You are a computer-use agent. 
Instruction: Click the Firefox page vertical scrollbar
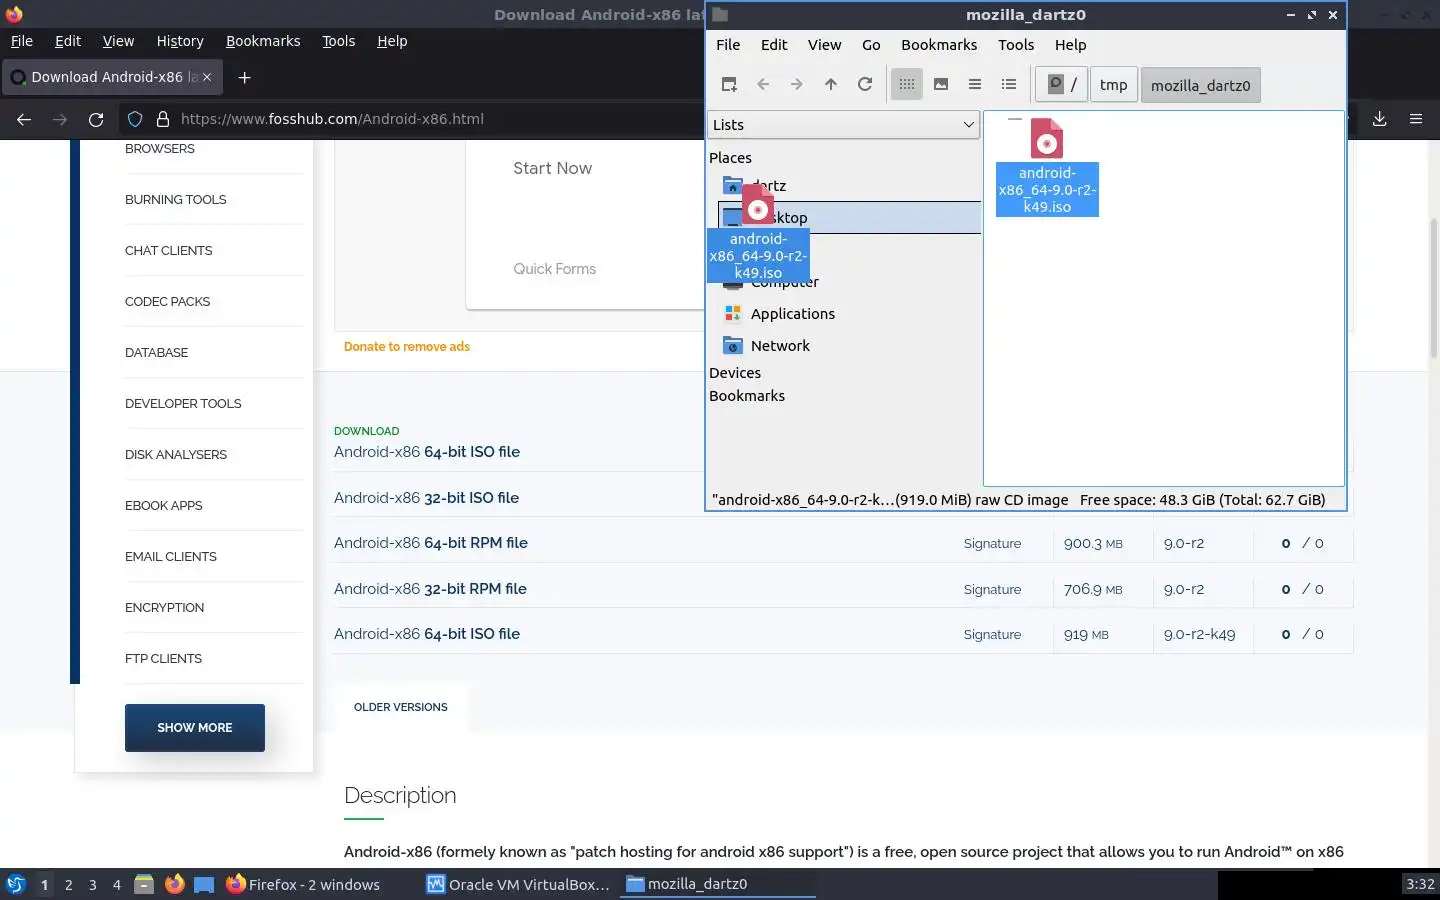pos(1434,290)
